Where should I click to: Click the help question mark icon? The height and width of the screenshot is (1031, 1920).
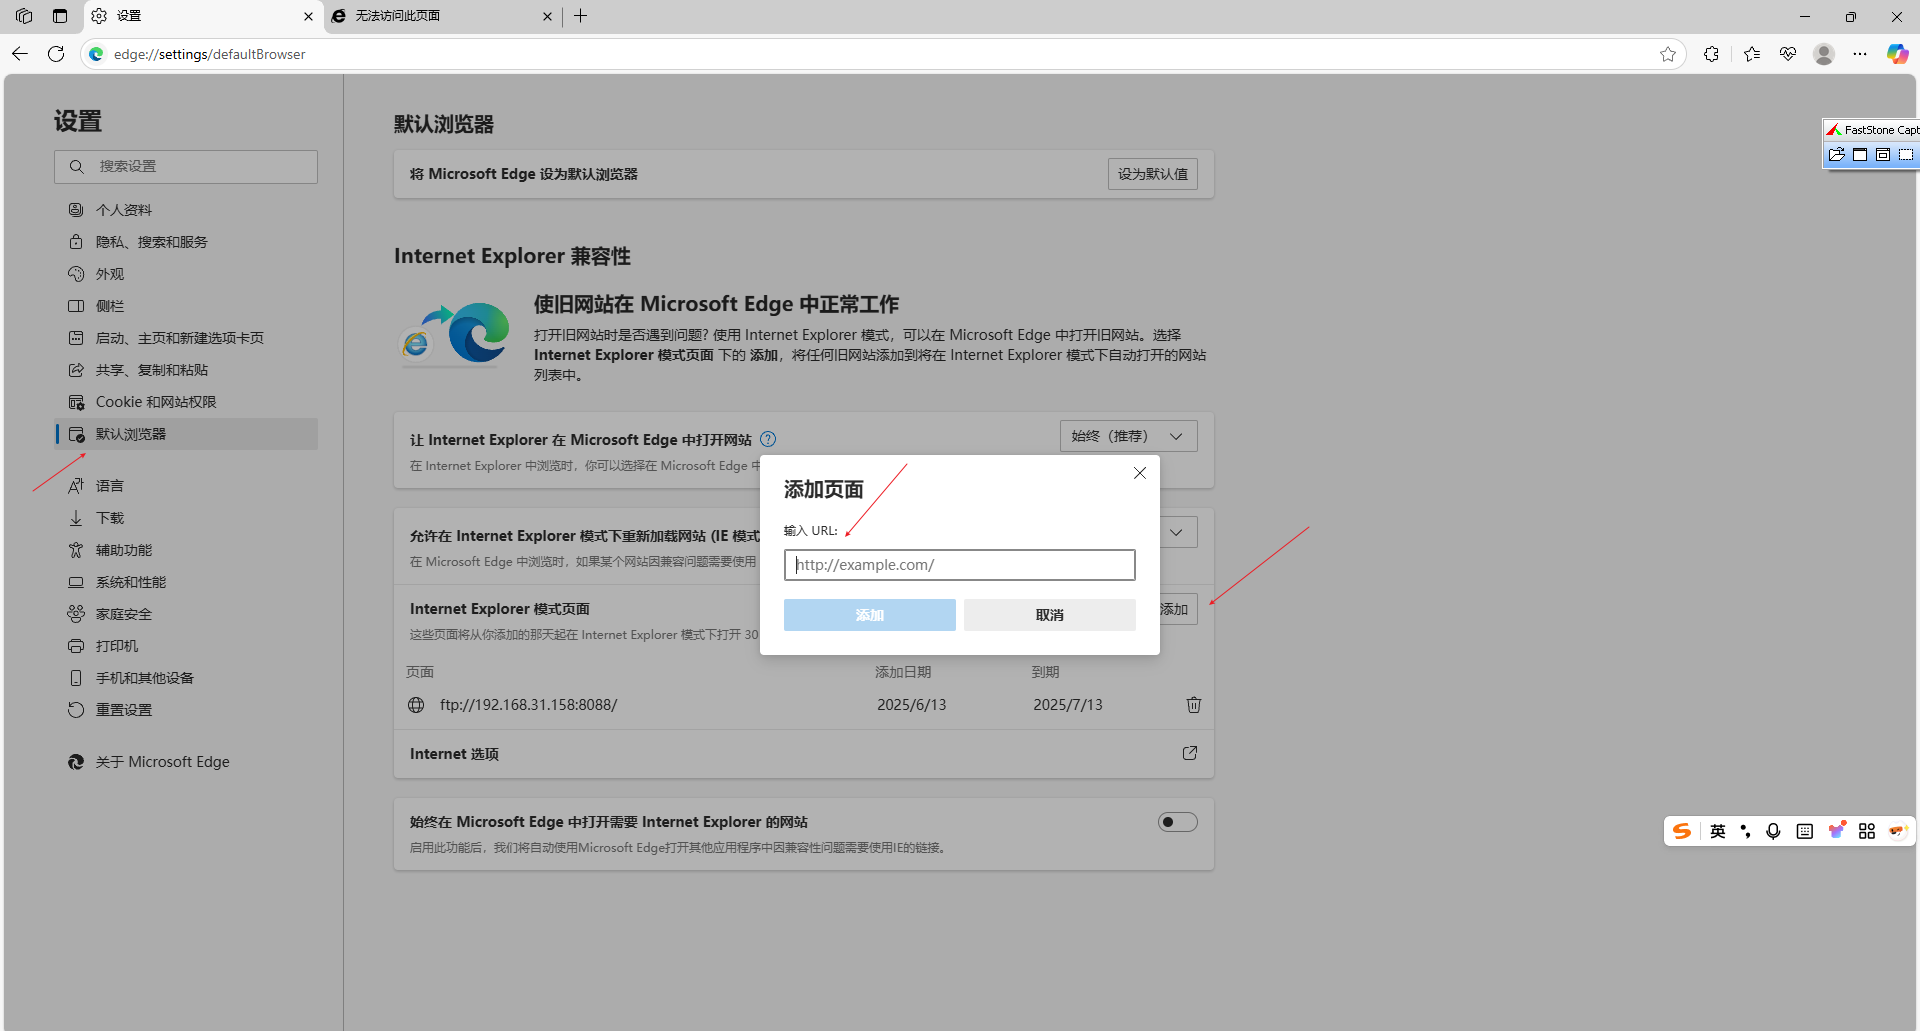click(768, 439)
